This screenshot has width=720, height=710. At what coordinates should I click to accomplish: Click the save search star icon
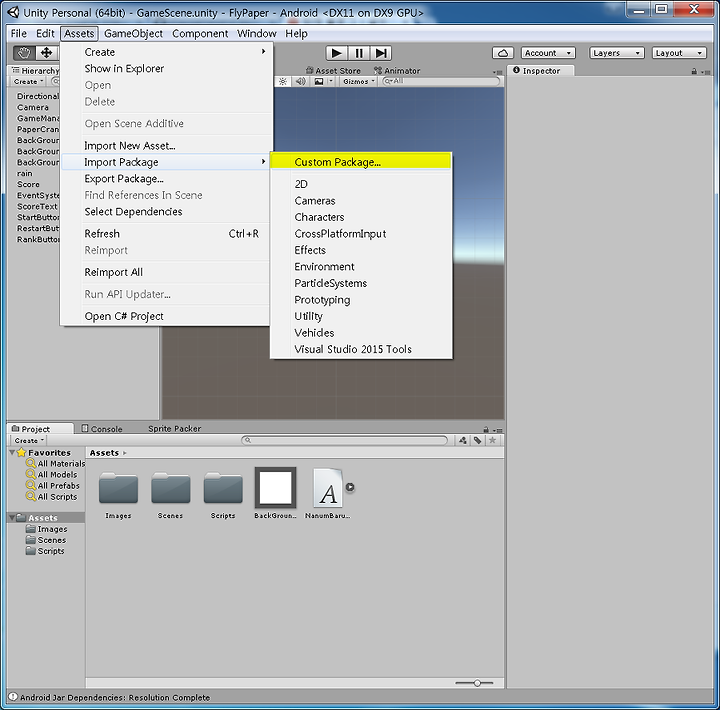pos(492,440)
